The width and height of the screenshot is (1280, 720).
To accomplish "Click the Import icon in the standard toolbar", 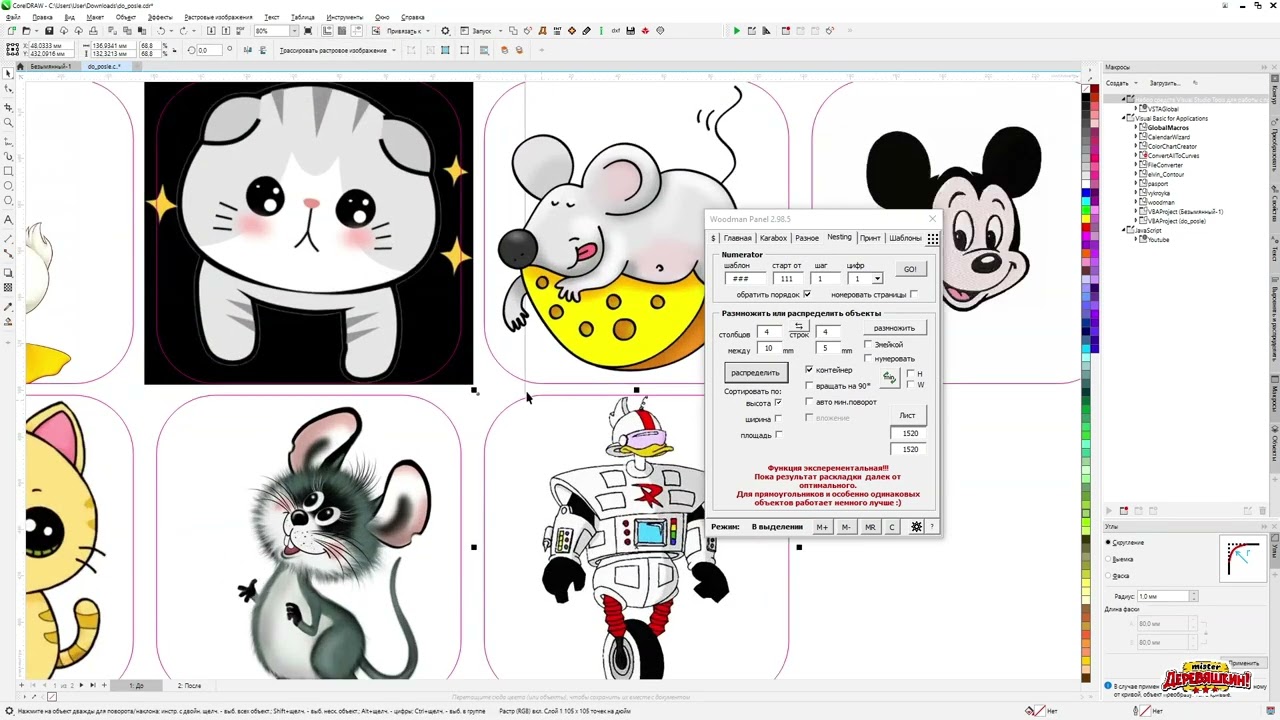I will [x=210, y=31].
